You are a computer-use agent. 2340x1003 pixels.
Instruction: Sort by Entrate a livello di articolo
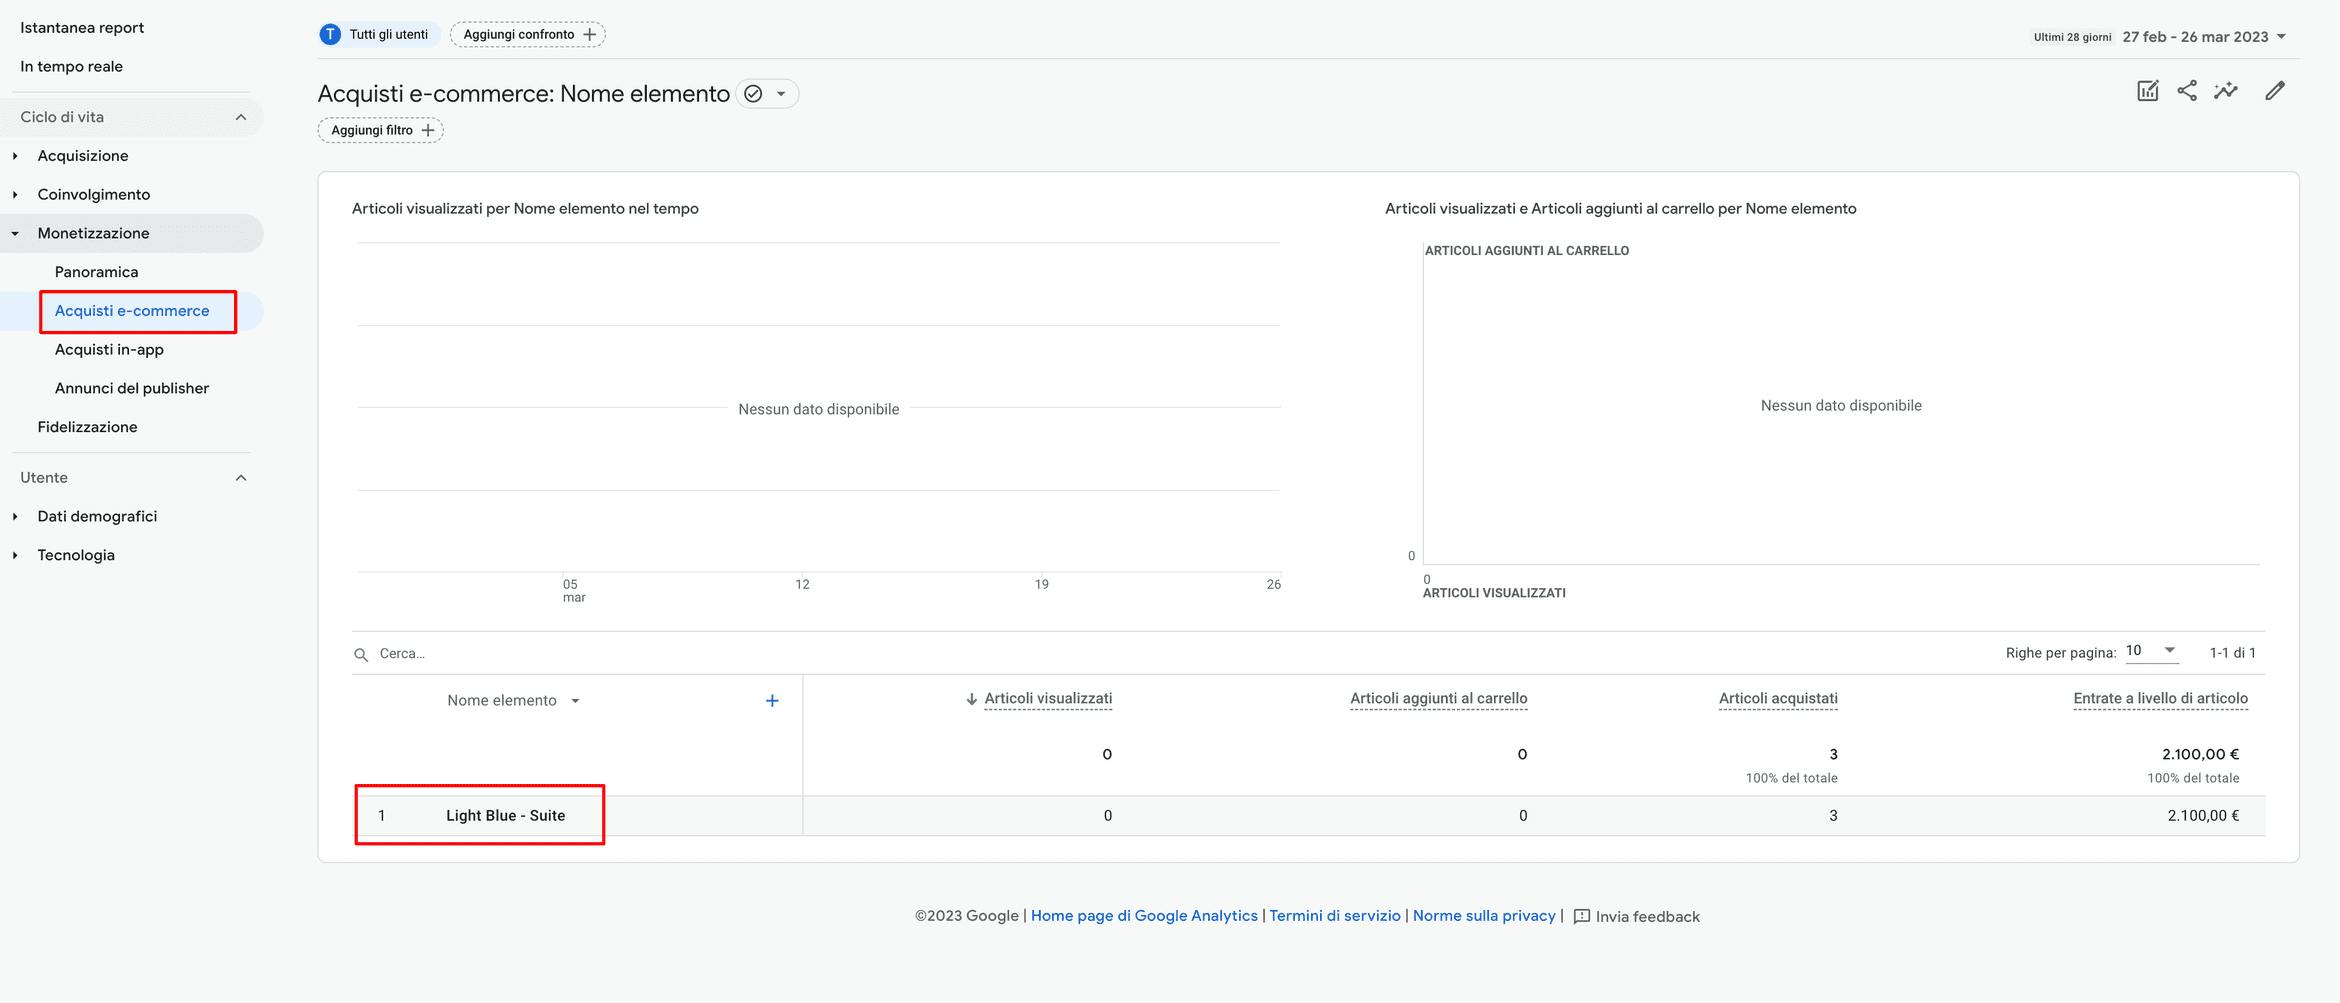2160,699
